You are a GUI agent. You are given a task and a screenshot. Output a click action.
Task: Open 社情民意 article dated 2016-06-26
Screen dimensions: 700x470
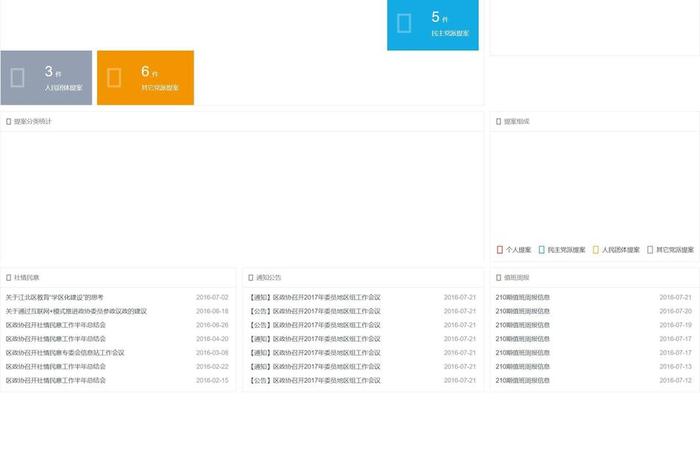tap(55, 325)
